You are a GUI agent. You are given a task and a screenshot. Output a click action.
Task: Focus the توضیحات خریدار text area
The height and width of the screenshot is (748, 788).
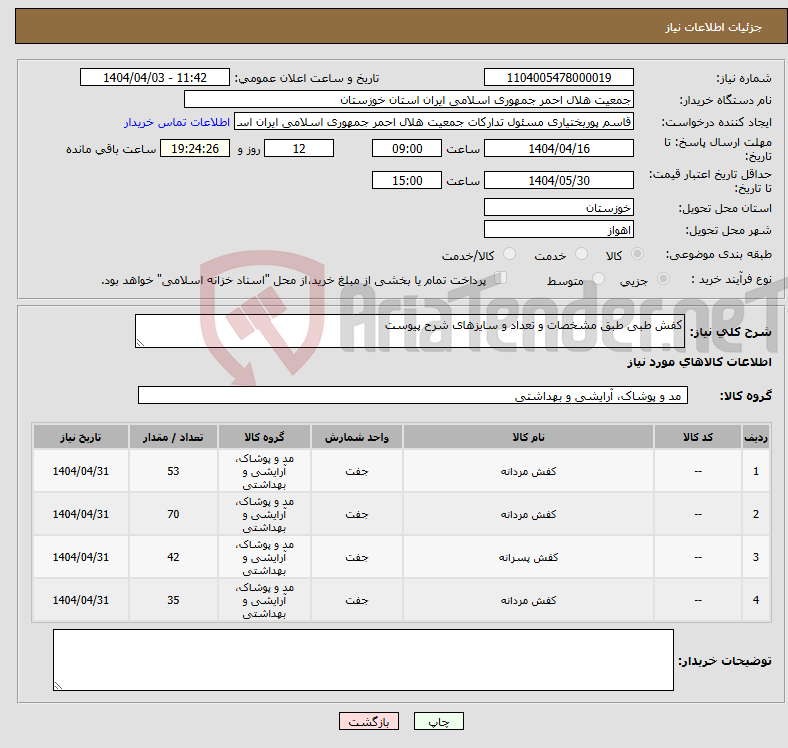[363, 659]
